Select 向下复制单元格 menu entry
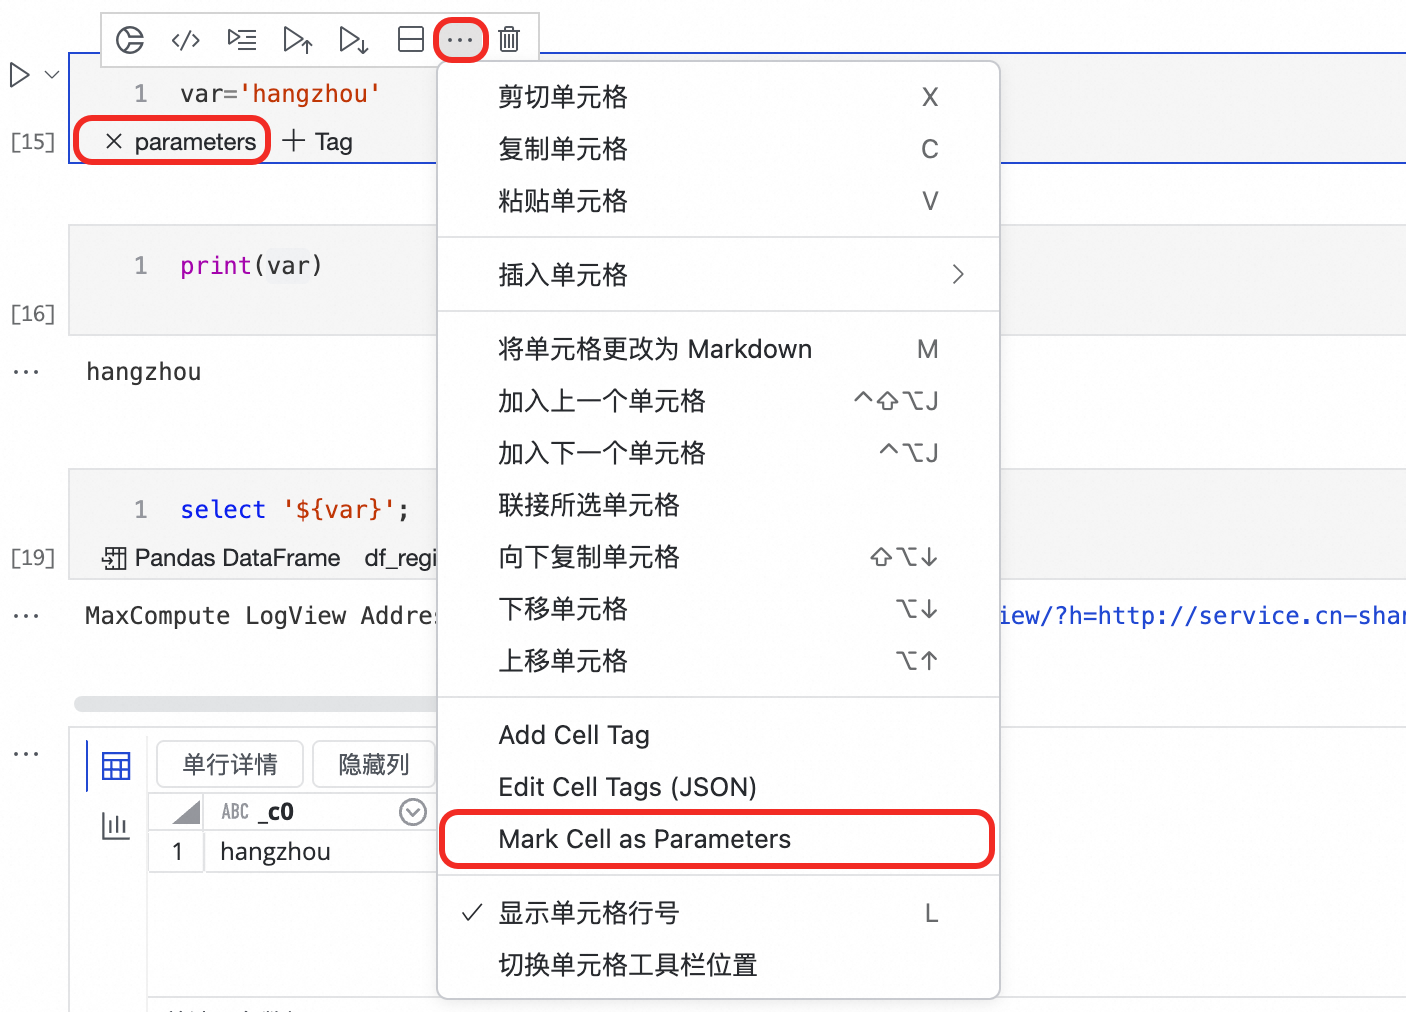Viewport: 1406px width, 1012px height. click(718, 557)
